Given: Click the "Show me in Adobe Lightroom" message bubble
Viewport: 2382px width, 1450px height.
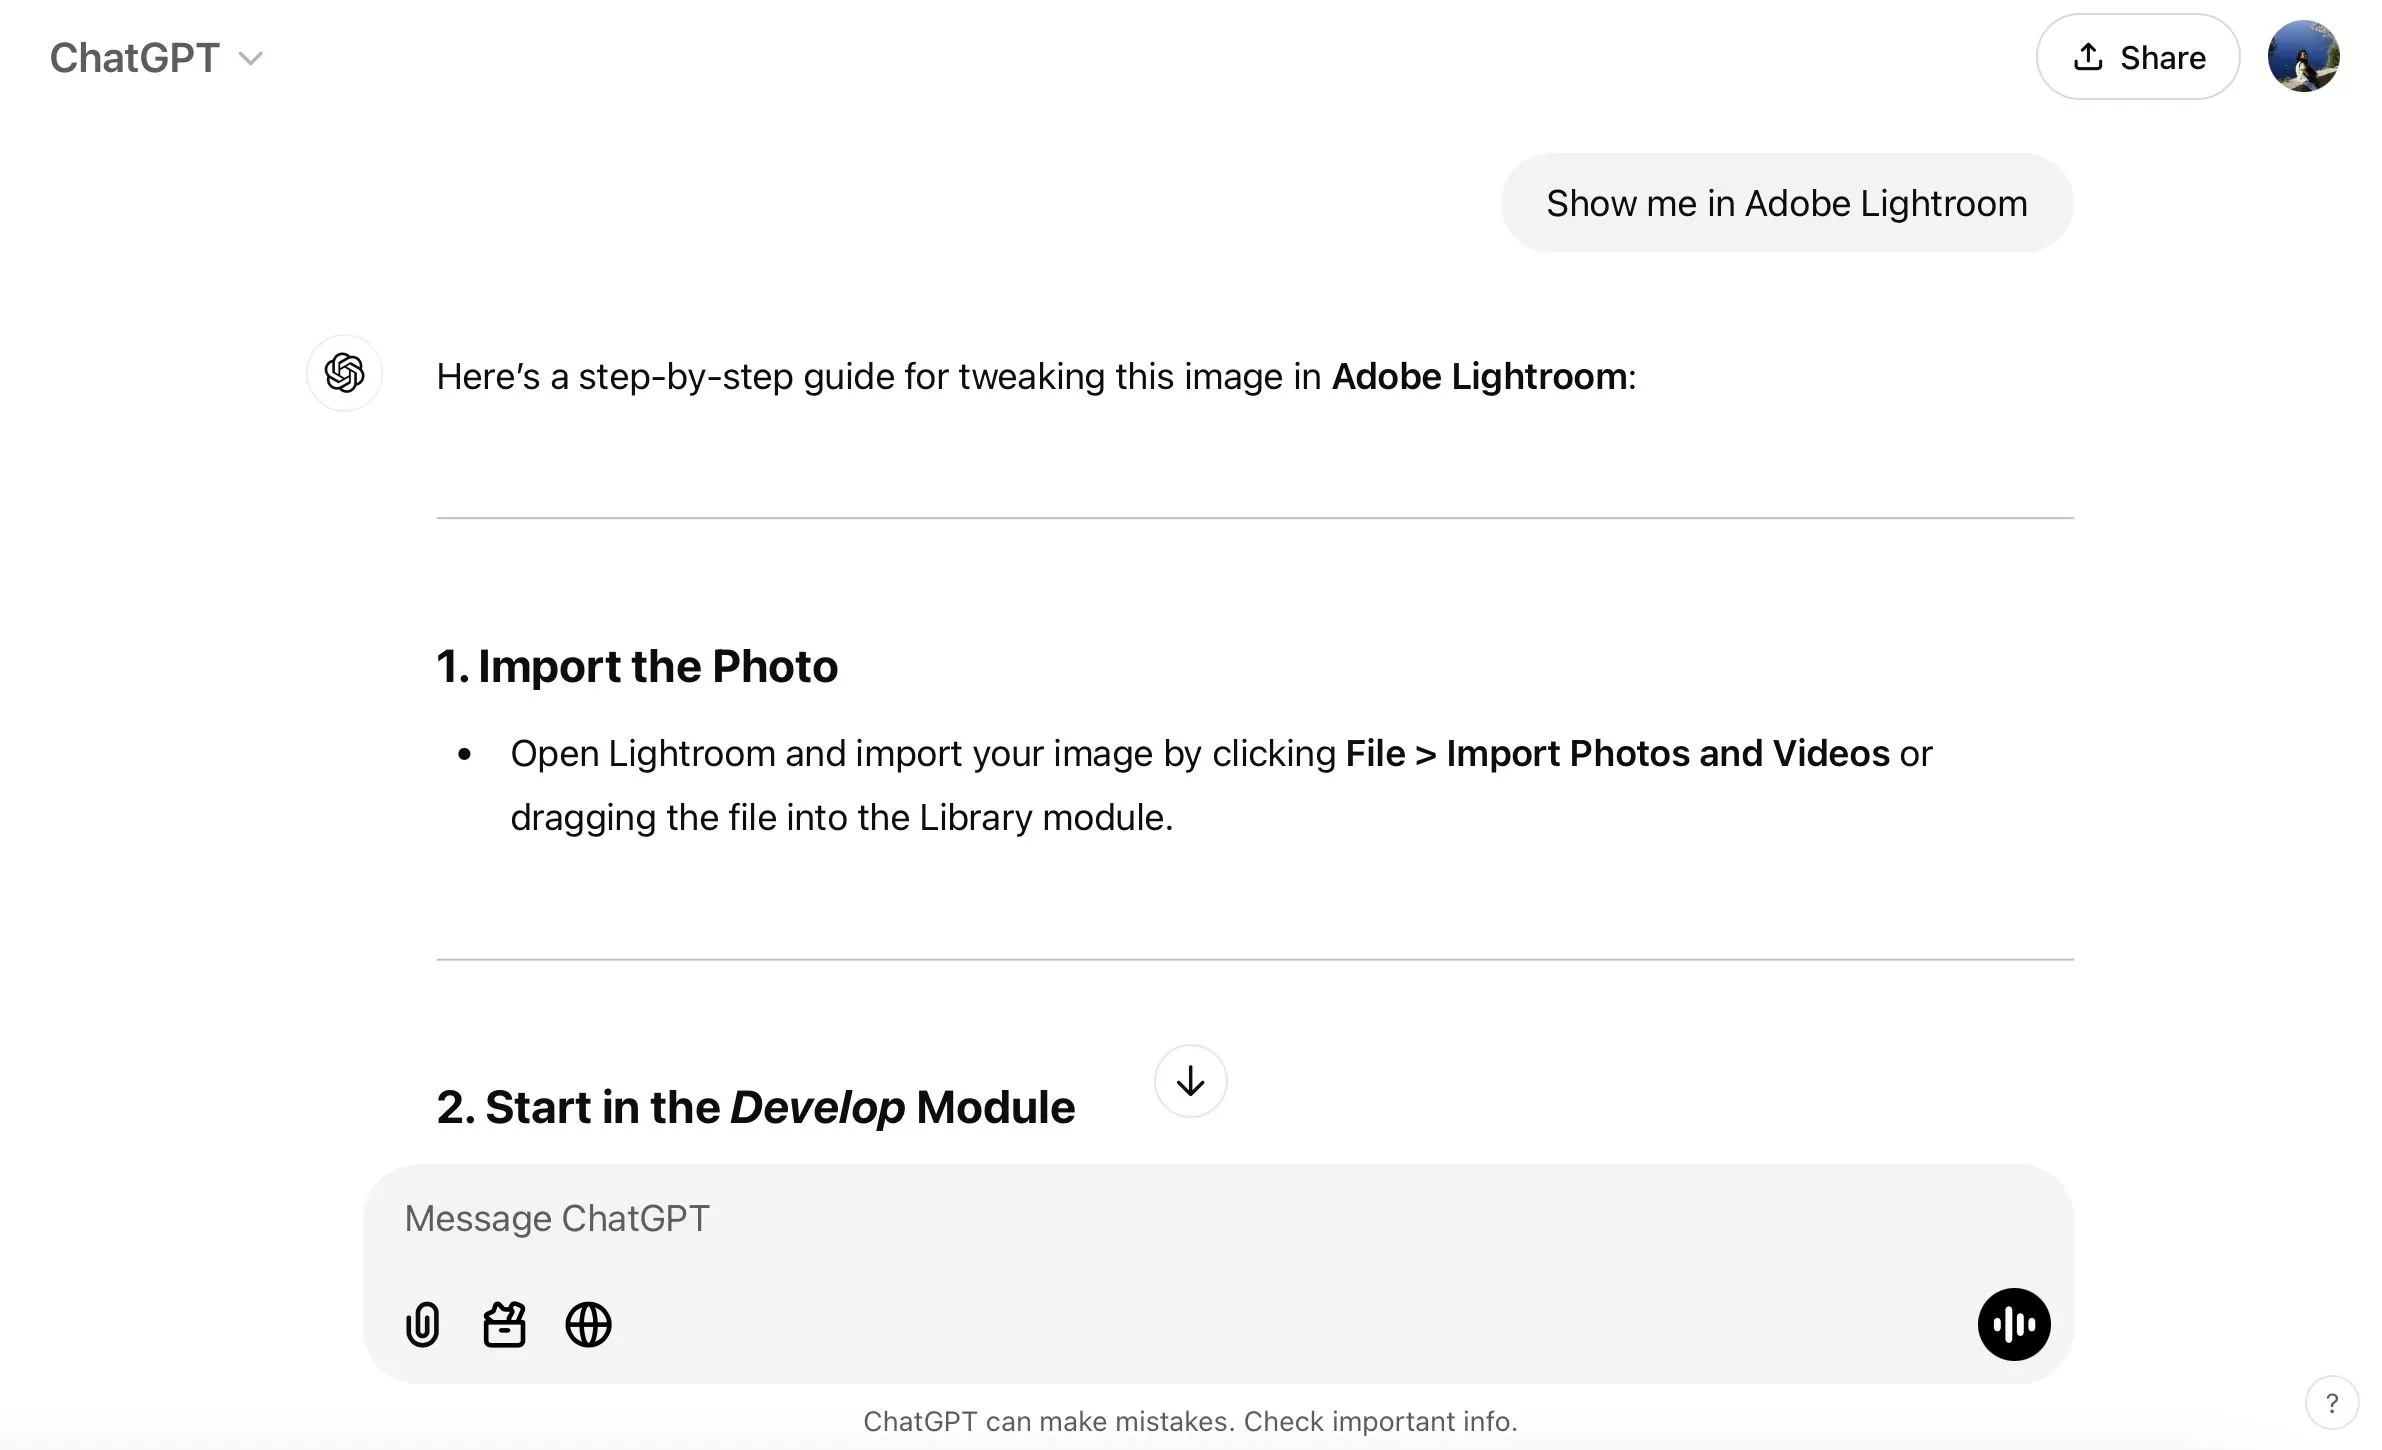Looking at the screenshot, I should pos(1787,203).
